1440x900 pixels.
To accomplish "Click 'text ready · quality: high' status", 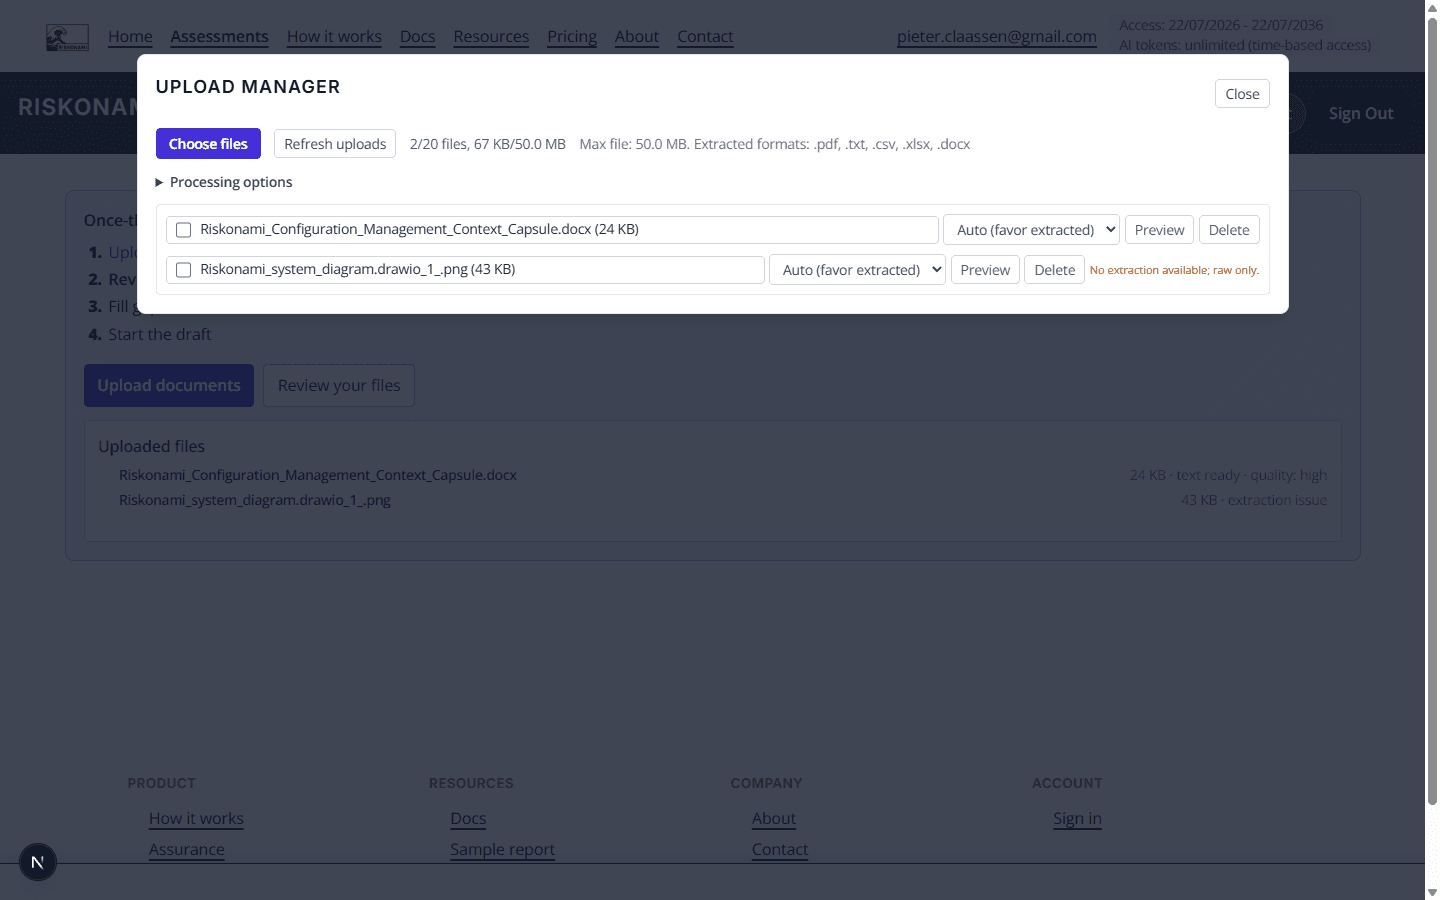I will [1252, 475].
